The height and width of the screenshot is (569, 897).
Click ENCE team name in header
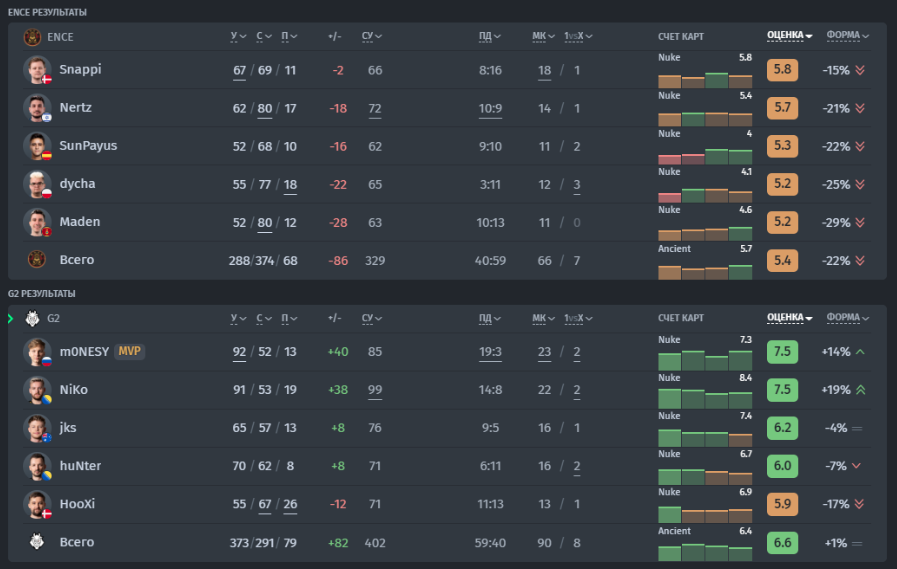(x=60, y=37)
